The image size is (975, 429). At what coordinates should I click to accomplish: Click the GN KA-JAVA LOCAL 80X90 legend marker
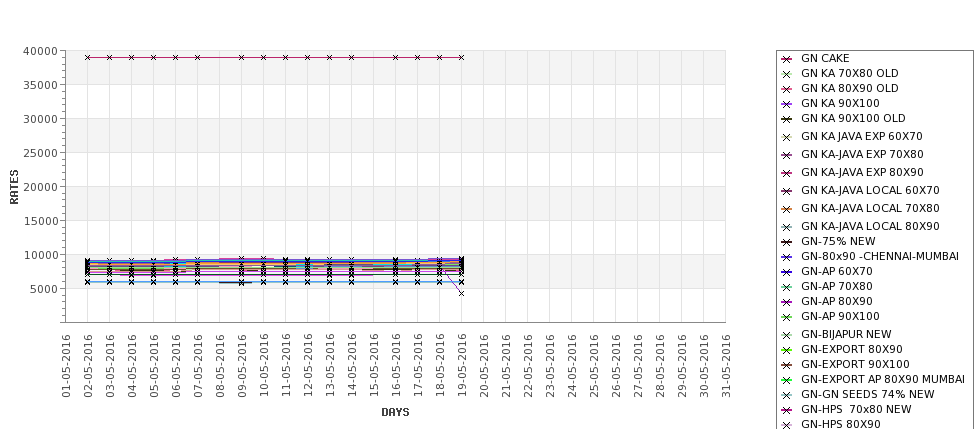[787, 227]
